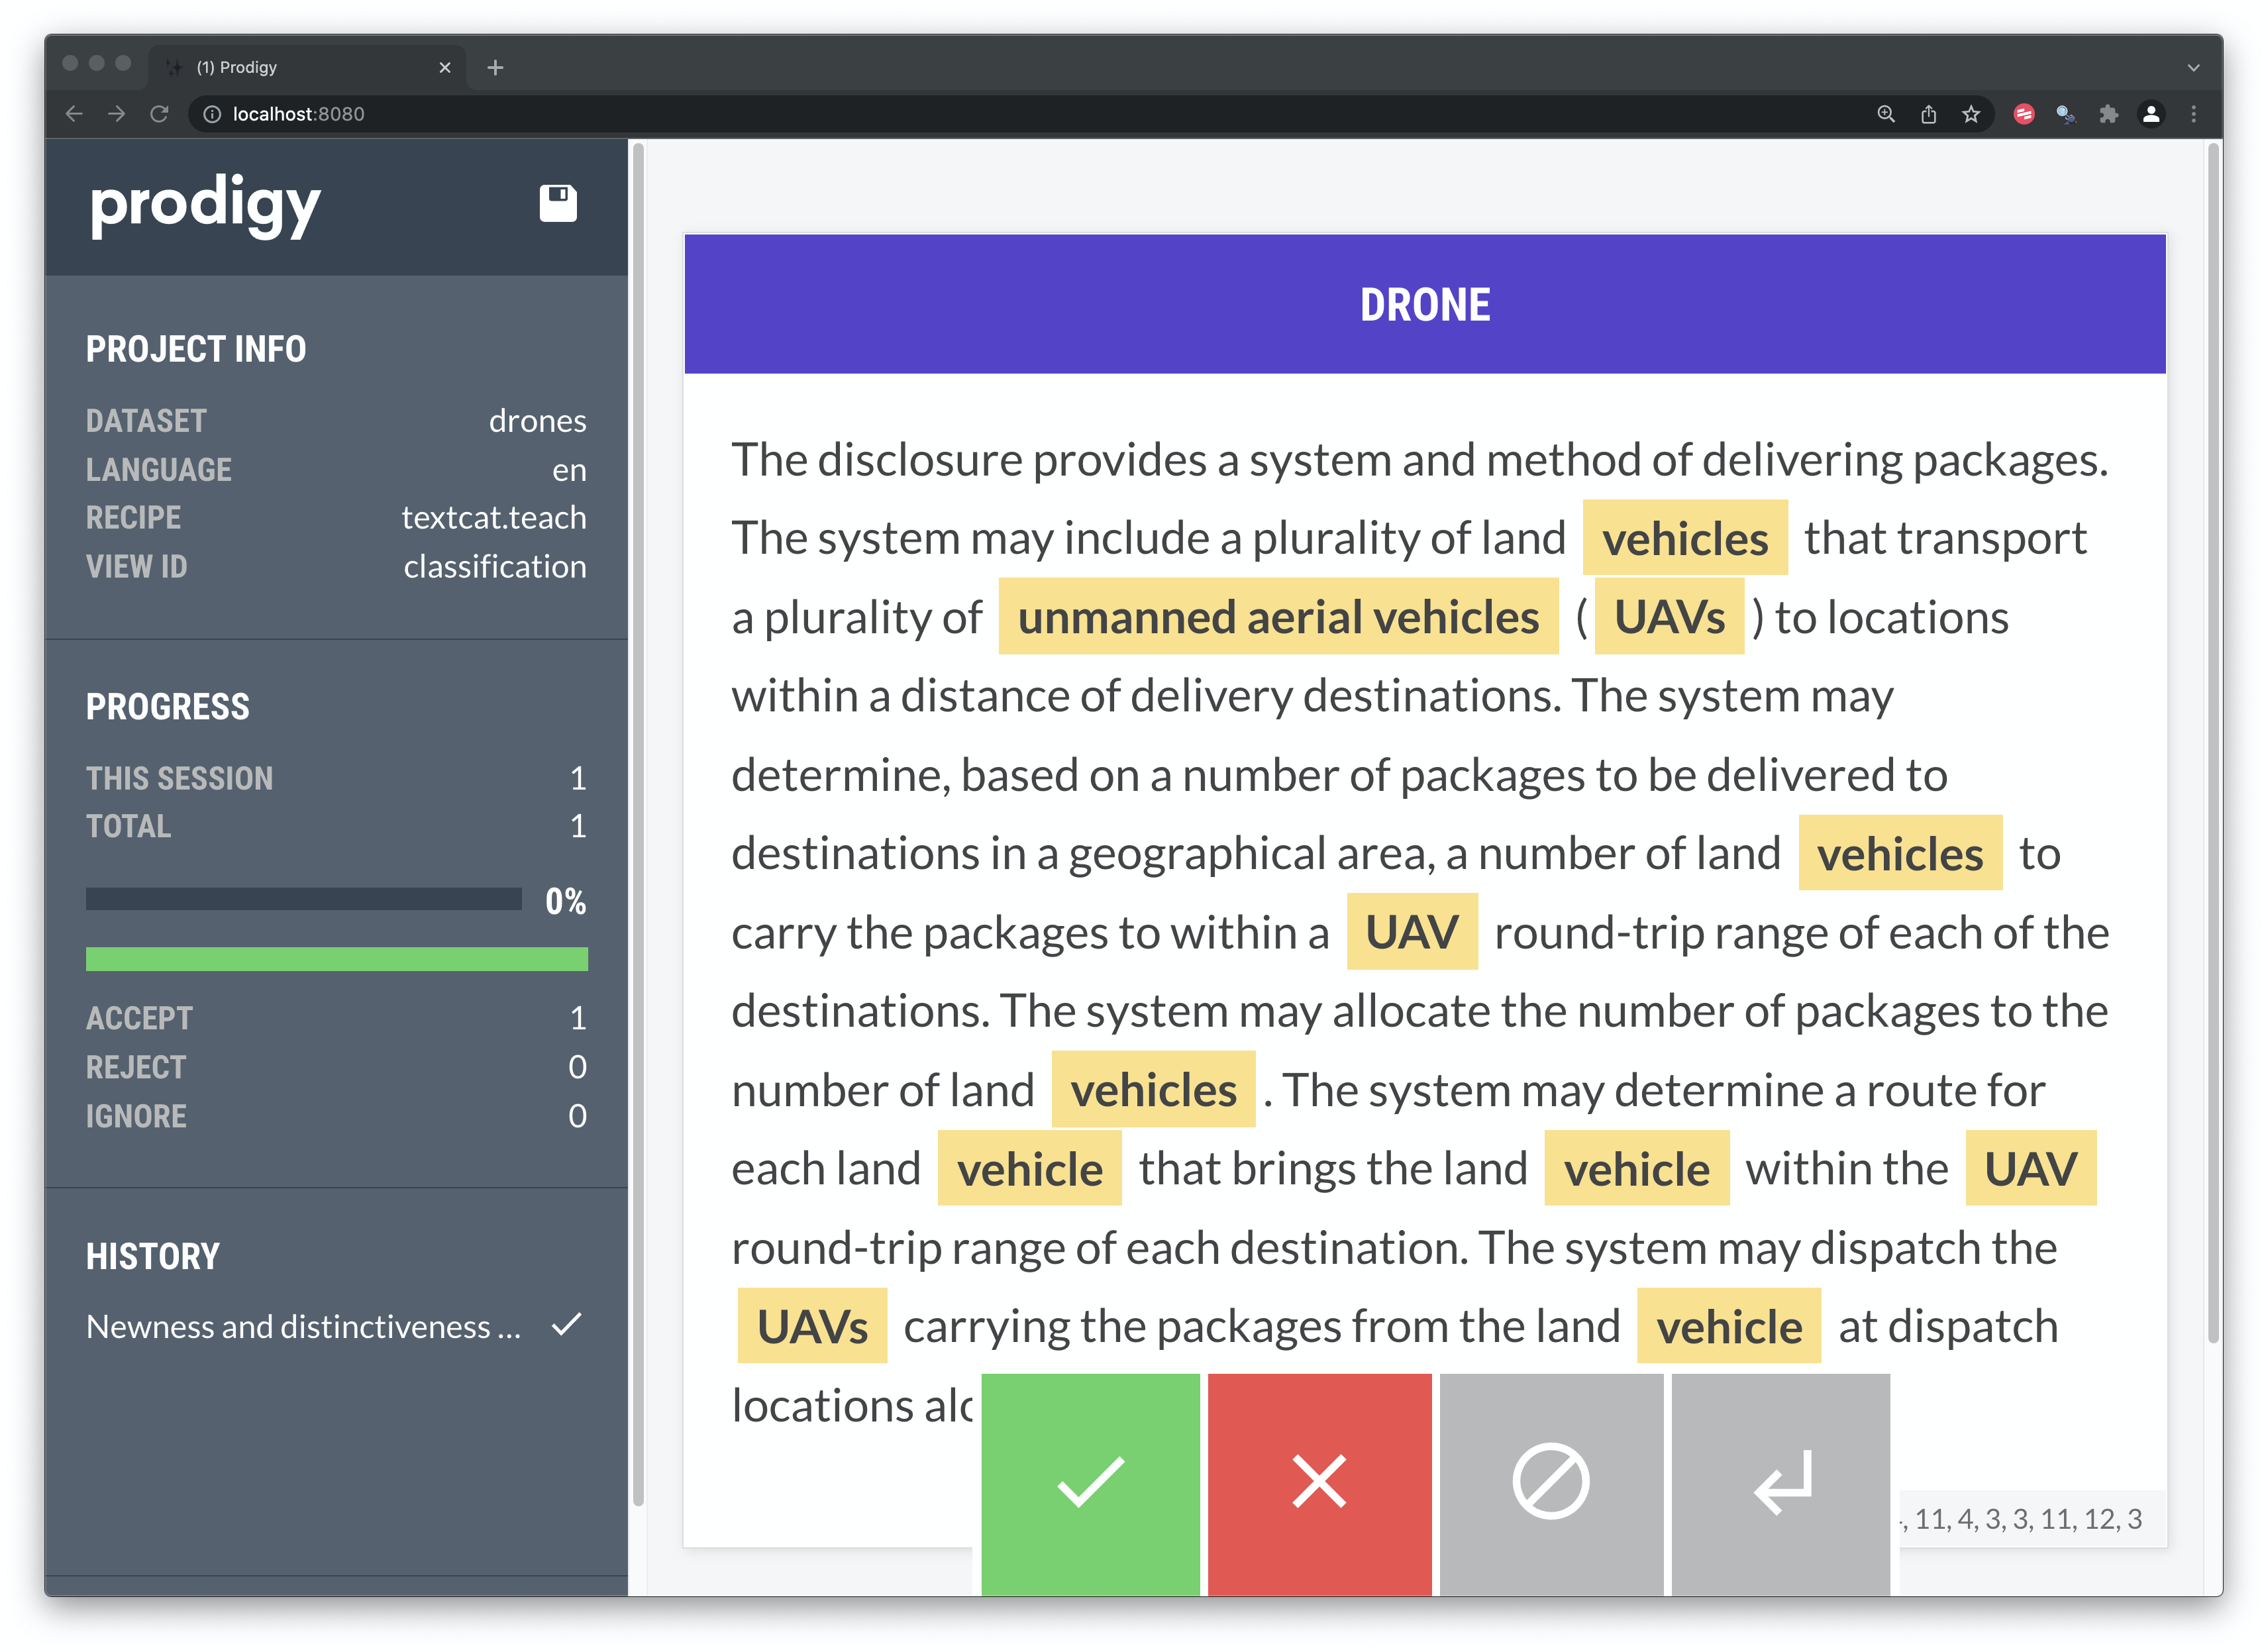The image size is (2268, 1652).
Task: Go back using the browser back arrow
Action: pyautogui.click(x=74, y=114)
